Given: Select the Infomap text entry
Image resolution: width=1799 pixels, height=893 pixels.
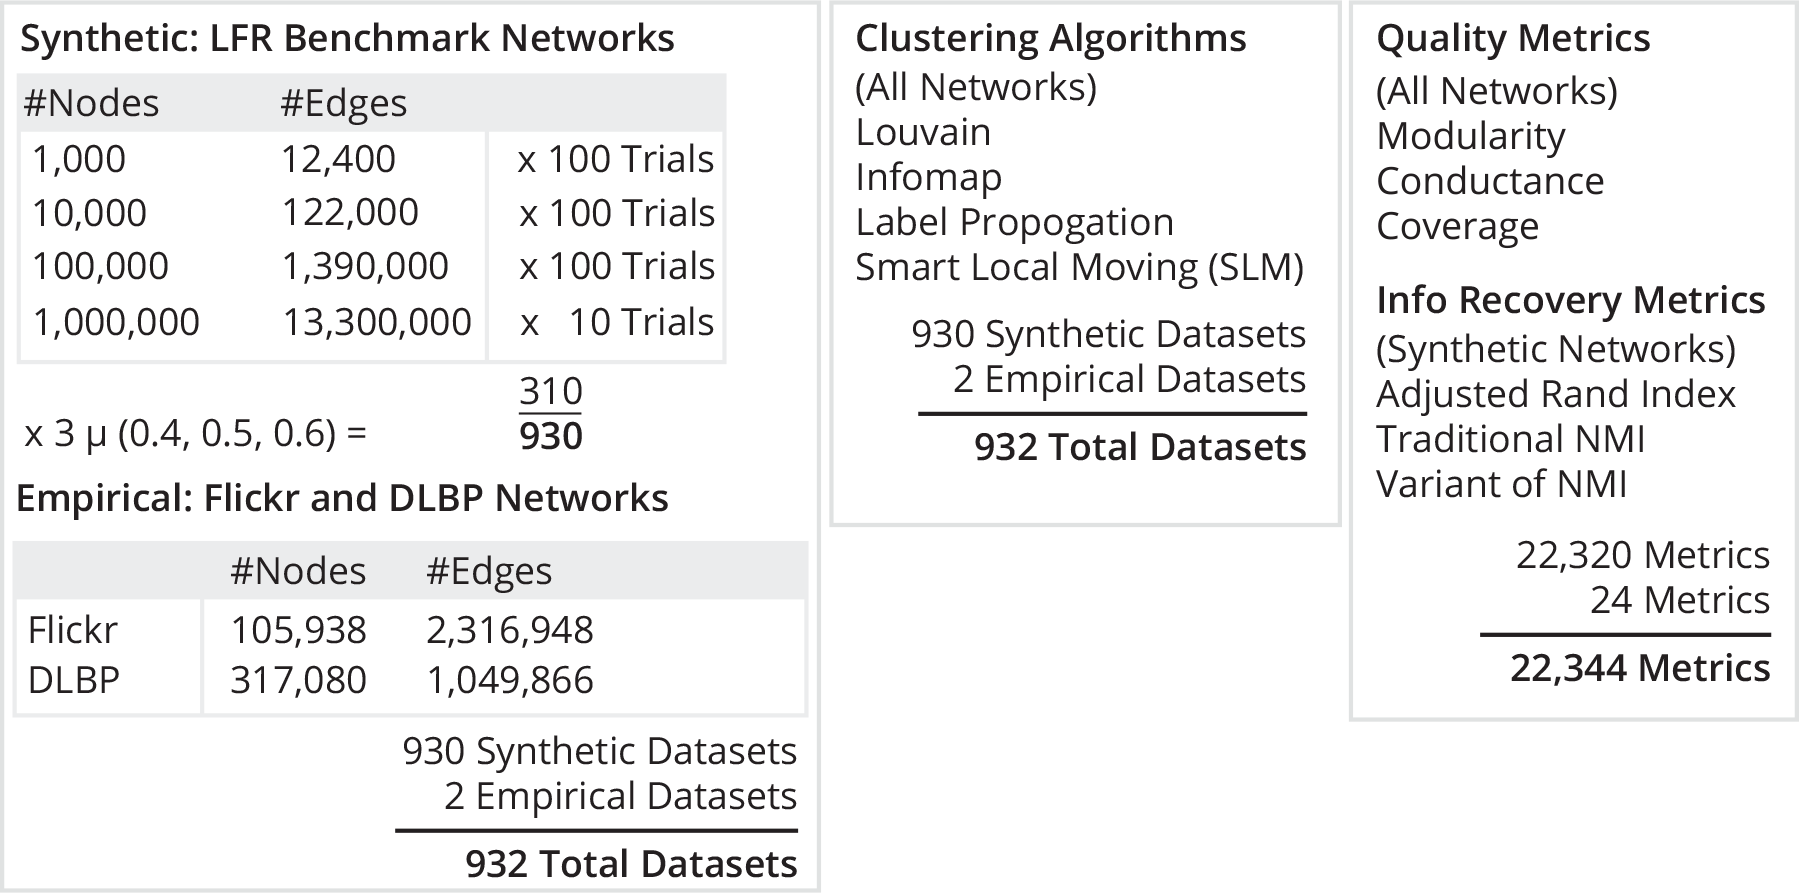Looking at the screenshot, I should click(x=928, y=178).
